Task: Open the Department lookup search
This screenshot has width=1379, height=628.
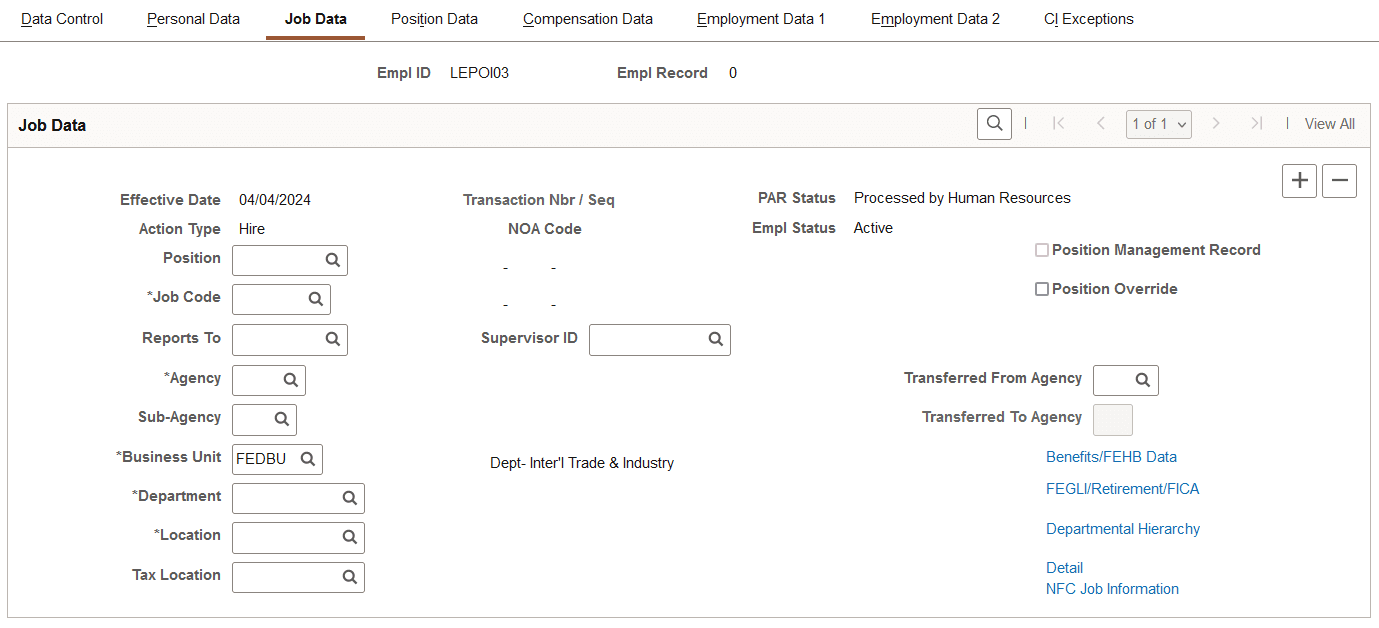Action: click(349, 497)
